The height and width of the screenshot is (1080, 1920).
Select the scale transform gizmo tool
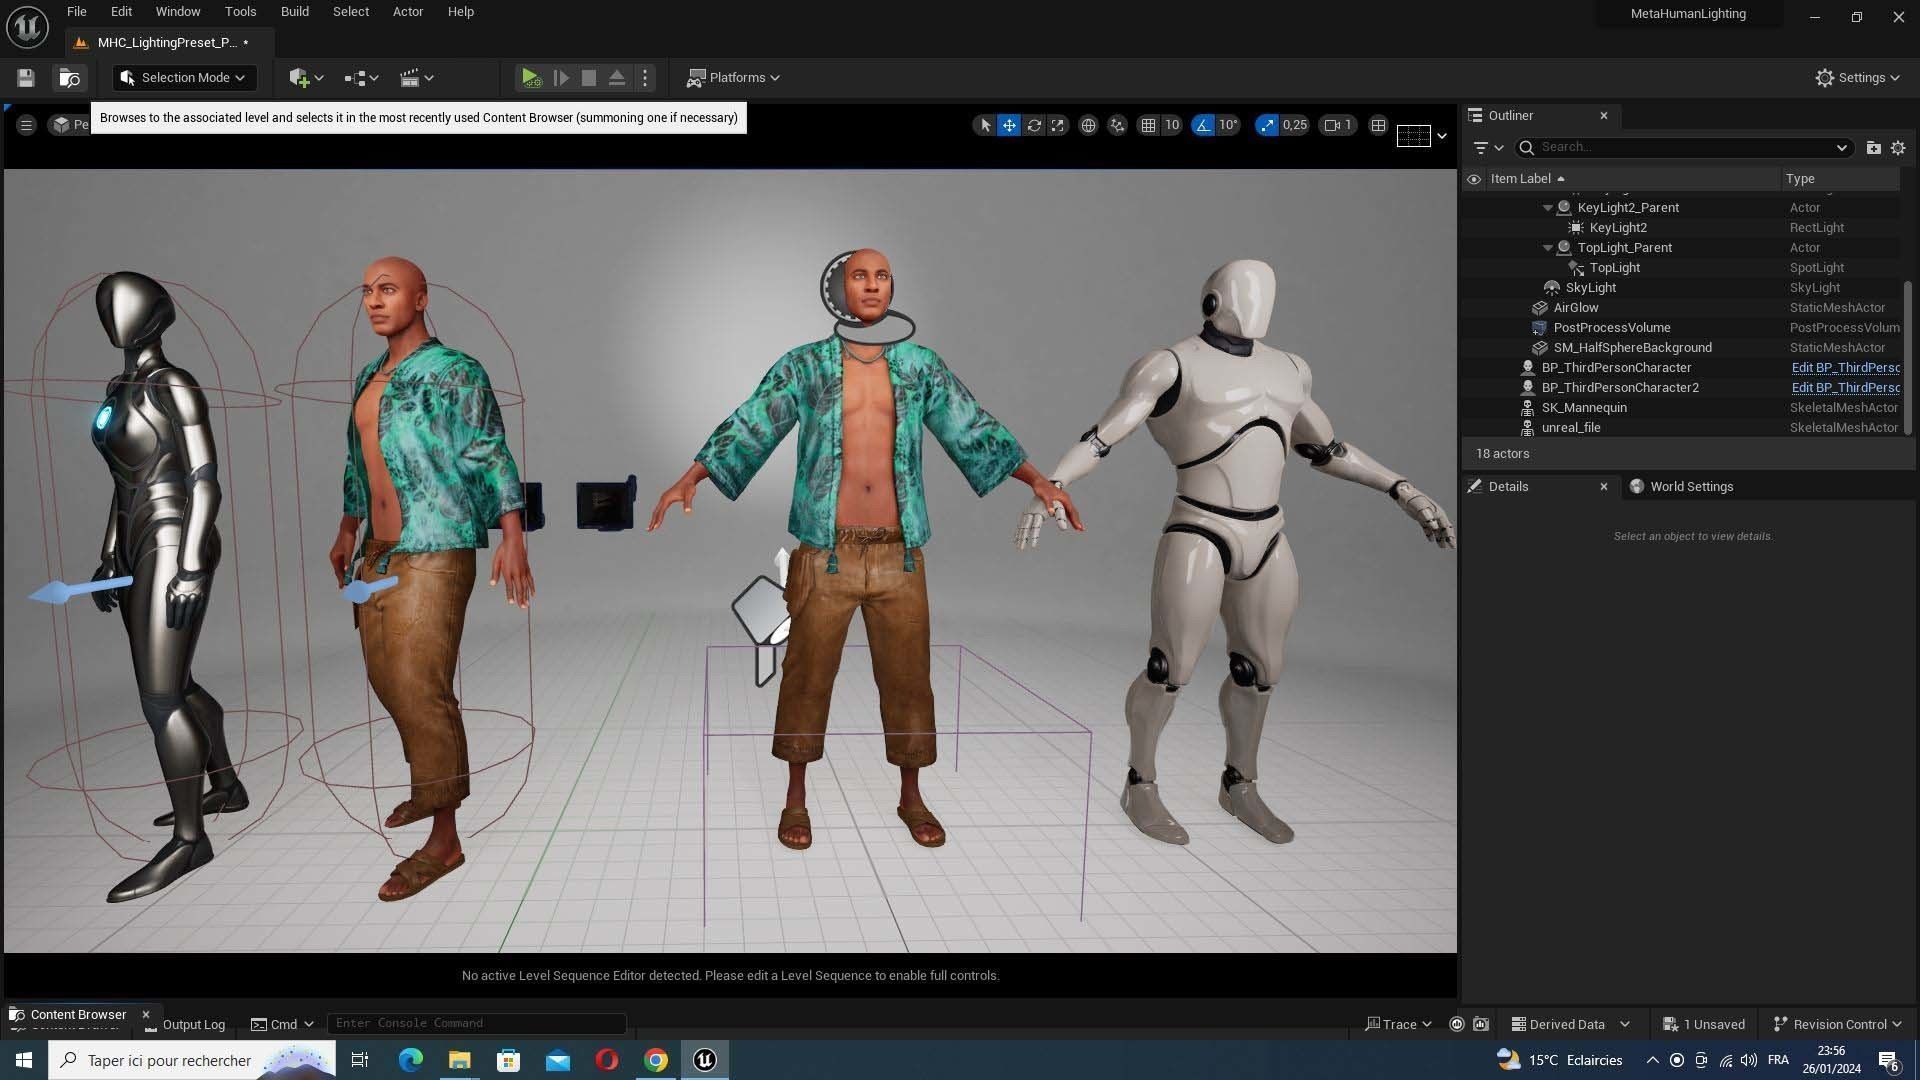(1057, 125)
